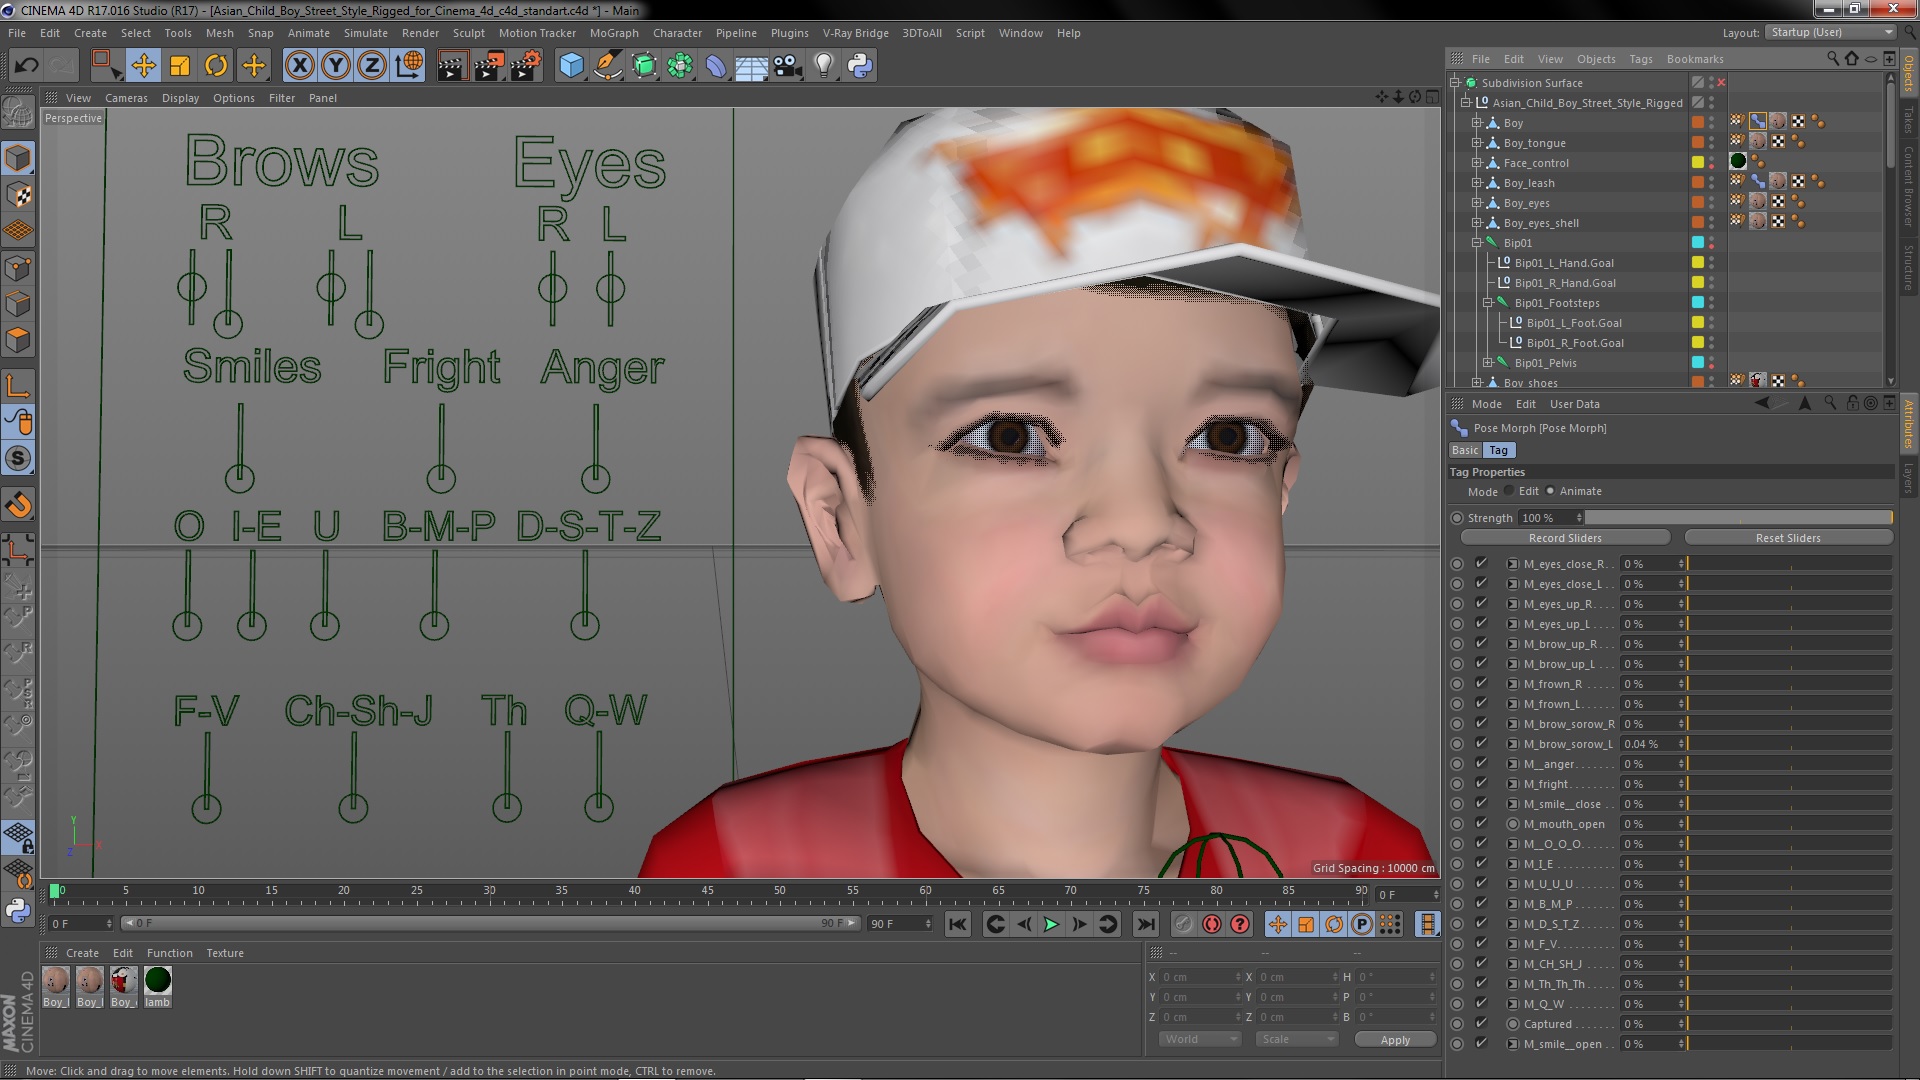Open the Layout dropdown
Image resolution: width=1920 pixels, height=1080 pixels.
click(x=1829, y=33)
